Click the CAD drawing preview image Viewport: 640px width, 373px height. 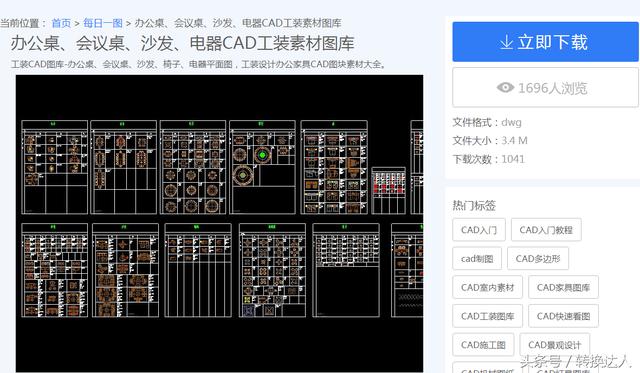[220, 223]
